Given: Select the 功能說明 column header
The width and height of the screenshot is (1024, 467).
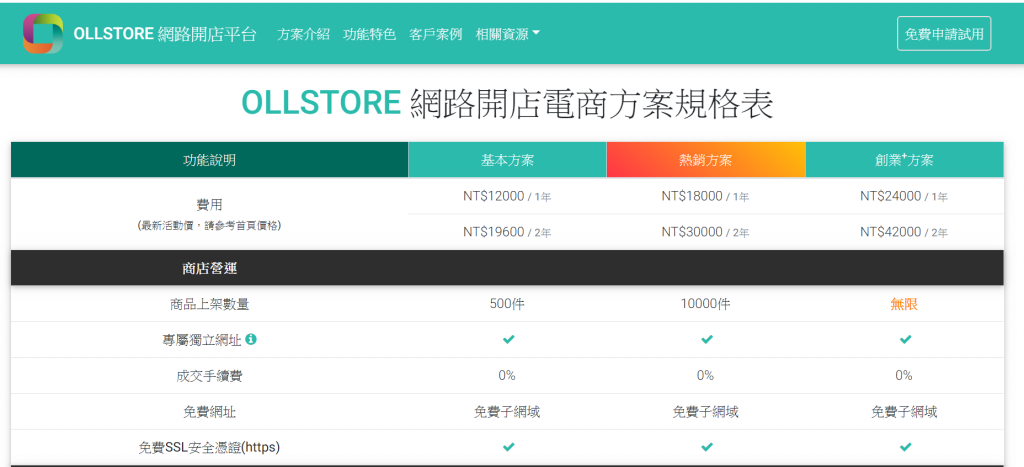Looking at the screenshot, I should coord(210,160).
